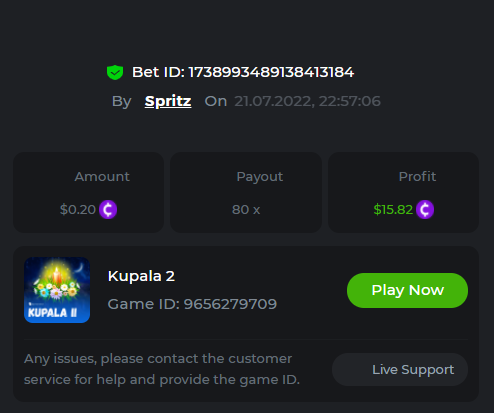Click the Payout card showing 80 x
This screenshot has height=413, width=494.
click(246, 193)
